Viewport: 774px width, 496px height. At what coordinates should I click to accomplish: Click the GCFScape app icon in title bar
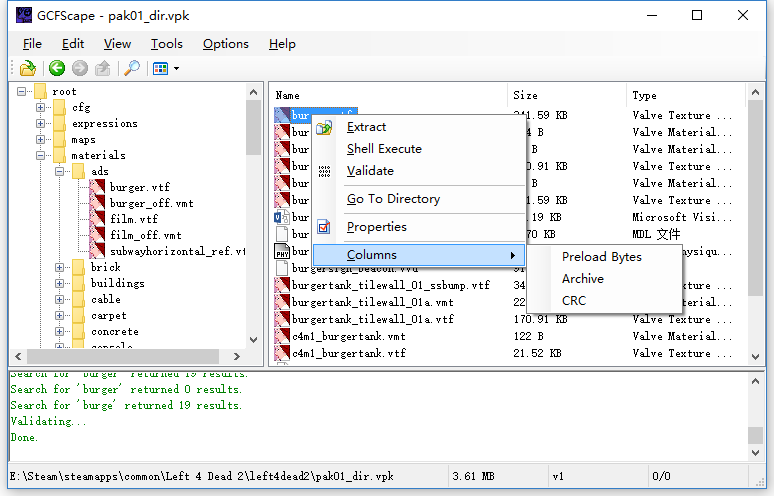[x=24, y=15]
